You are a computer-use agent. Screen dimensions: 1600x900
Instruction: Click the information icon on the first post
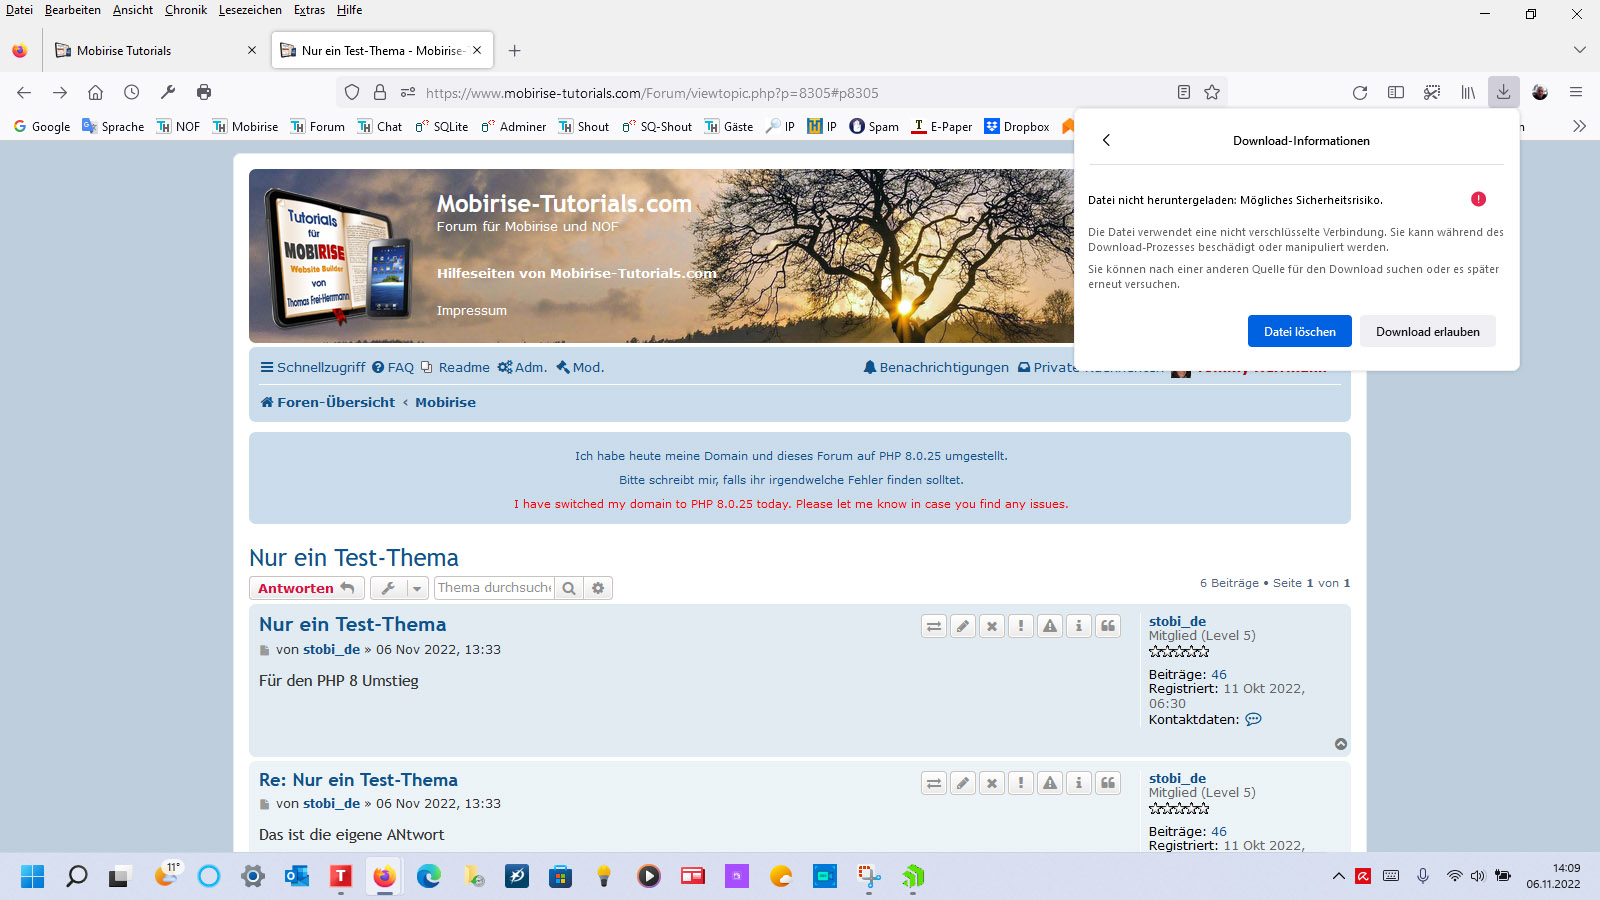tap(1079, 626)
